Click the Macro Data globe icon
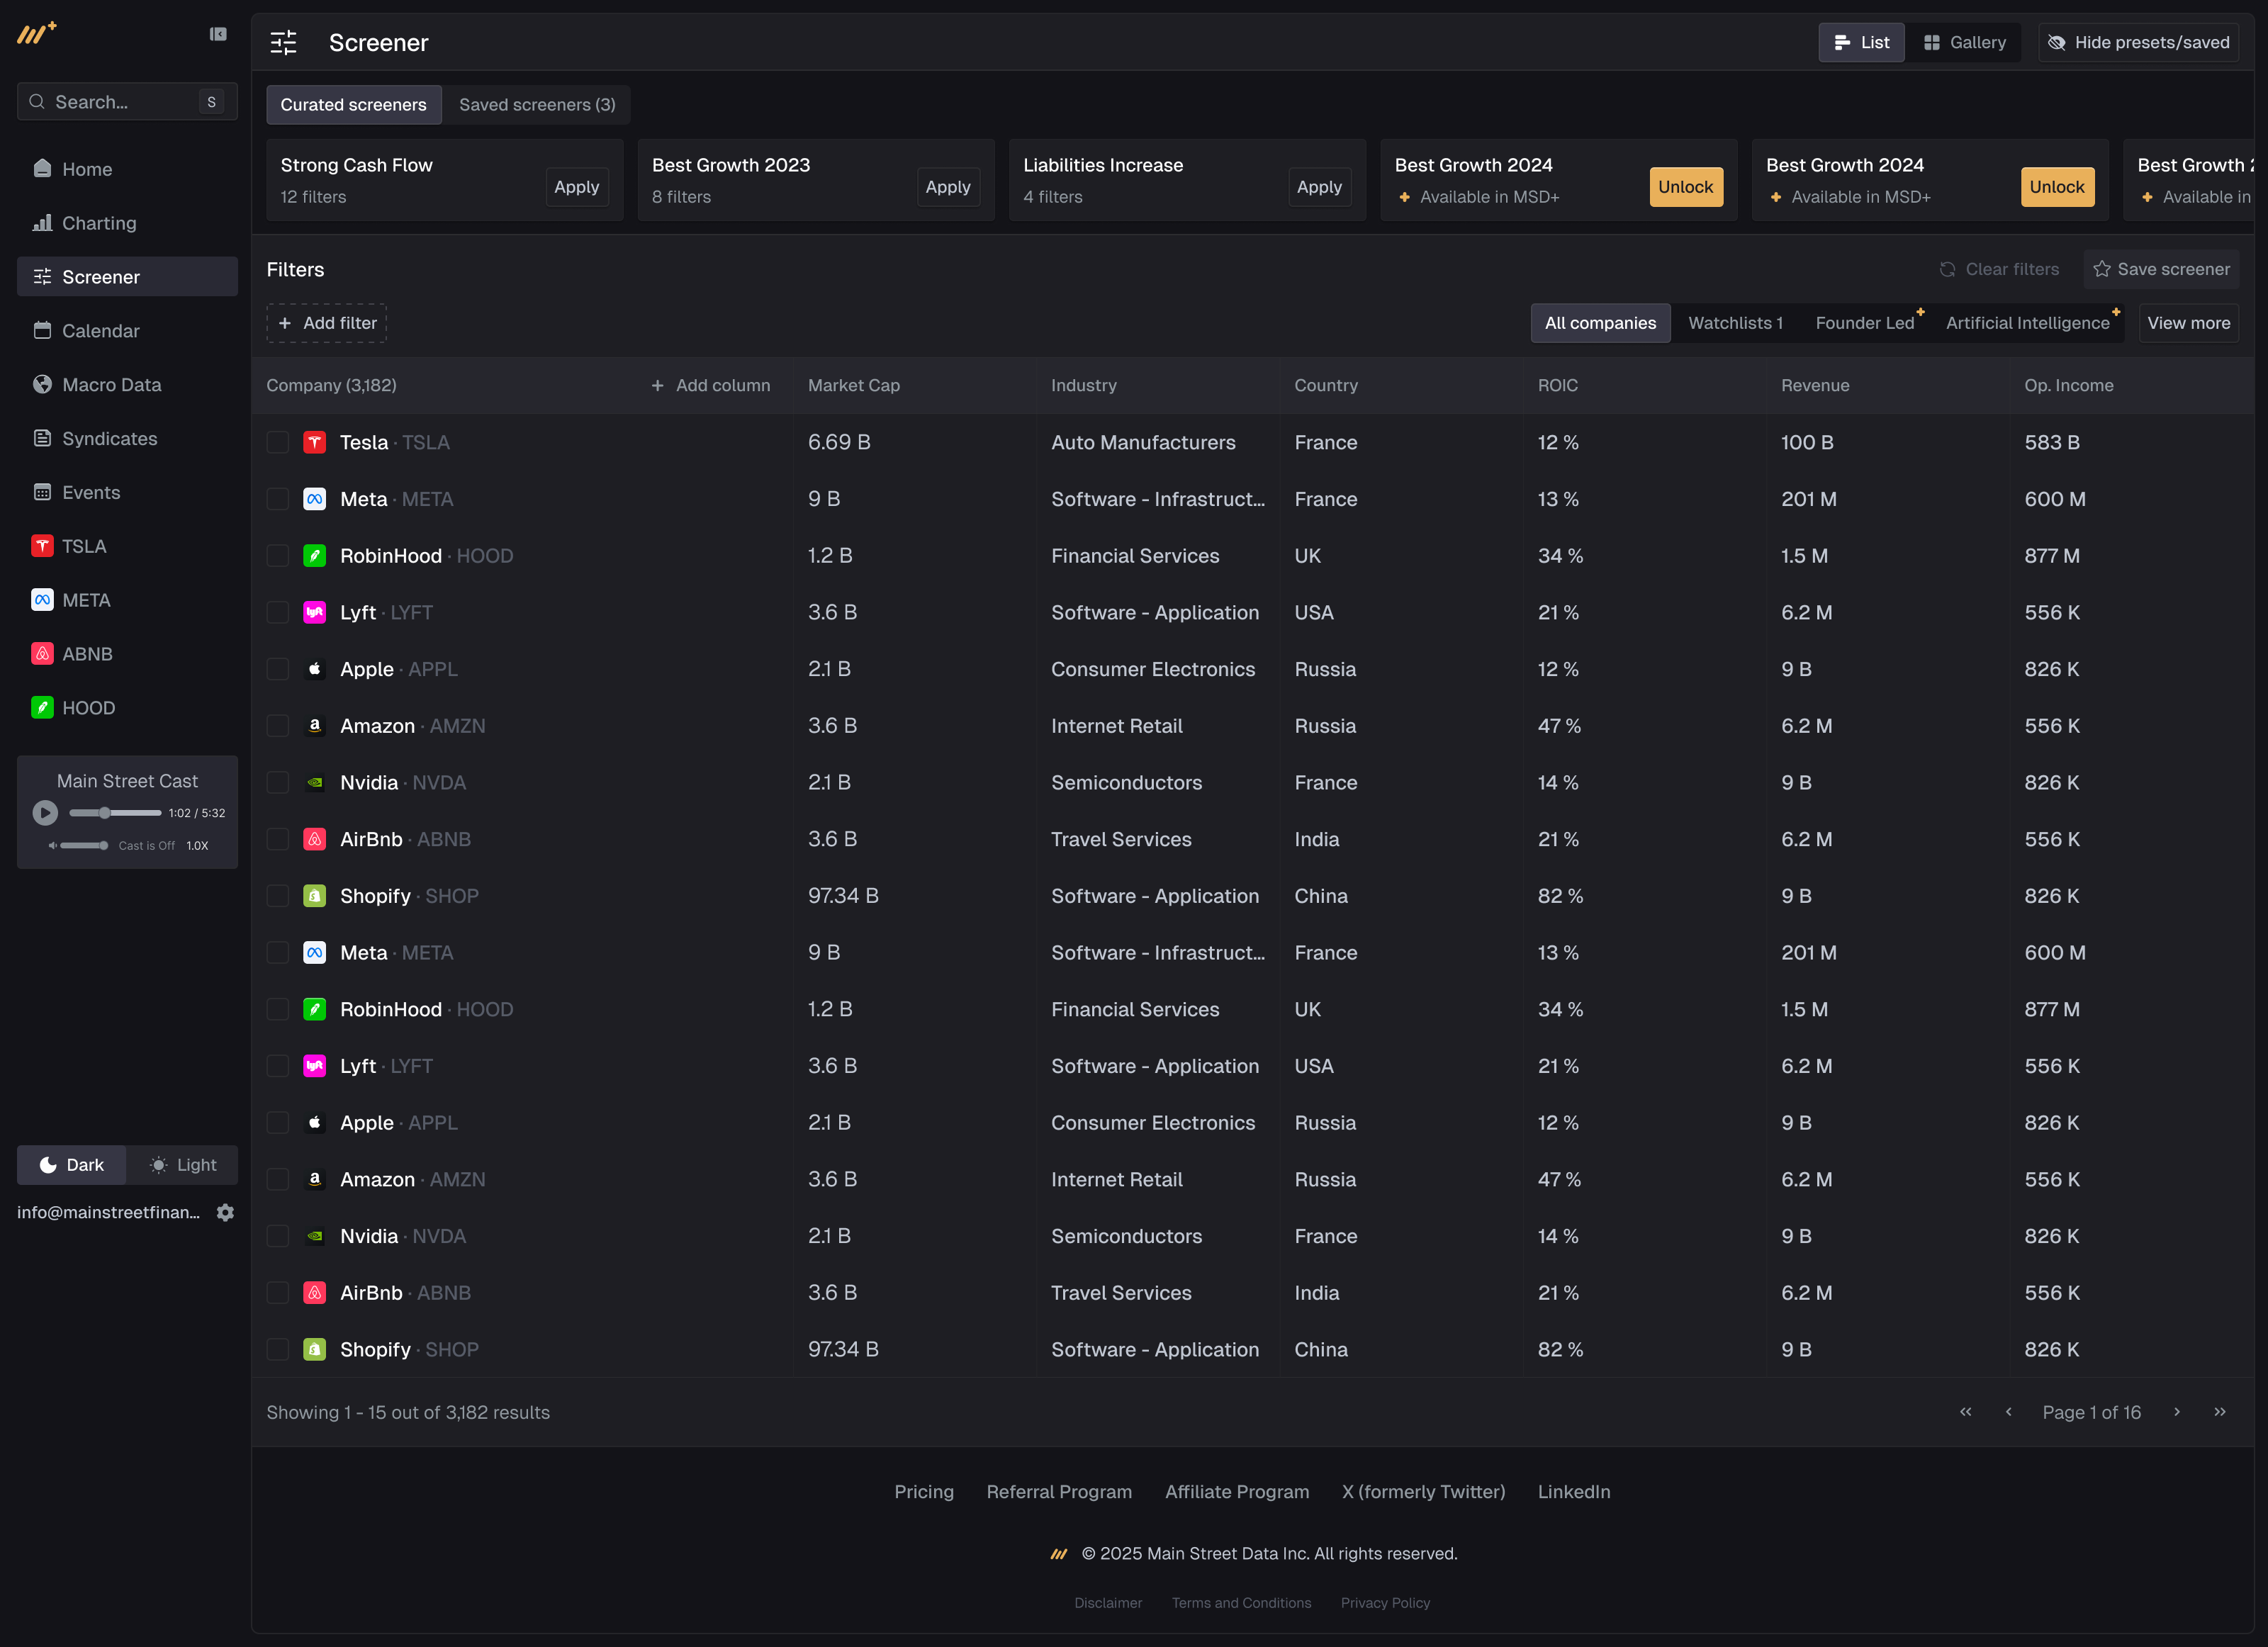 click(42, 384)
